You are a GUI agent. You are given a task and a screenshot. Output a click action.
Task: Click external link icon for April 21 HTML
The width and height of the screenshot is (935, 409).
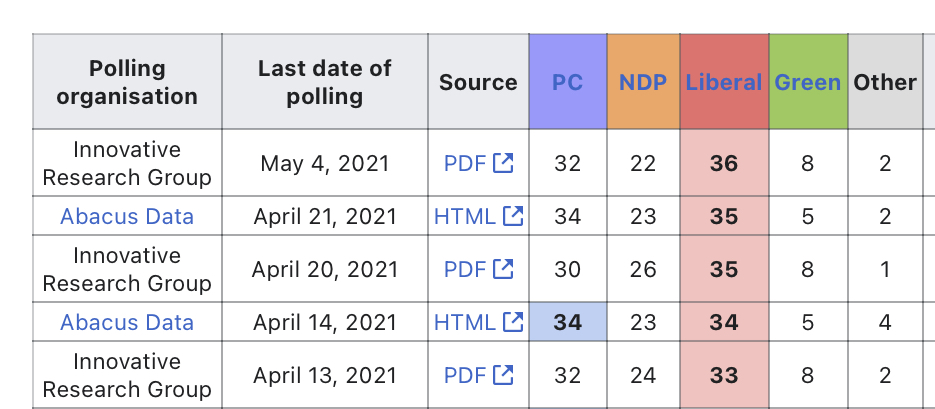click(513, 216)
